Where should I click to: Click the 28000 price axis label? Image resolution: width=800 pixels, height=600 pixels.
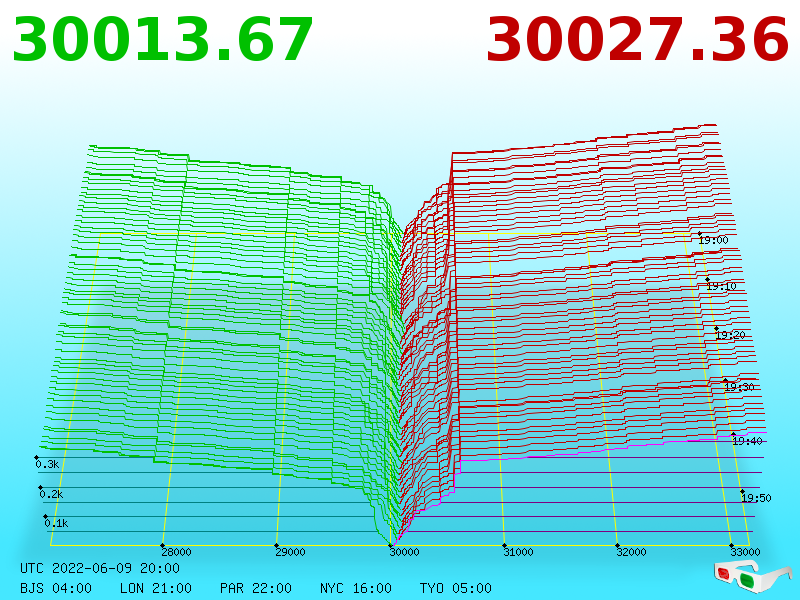[176, 552]
